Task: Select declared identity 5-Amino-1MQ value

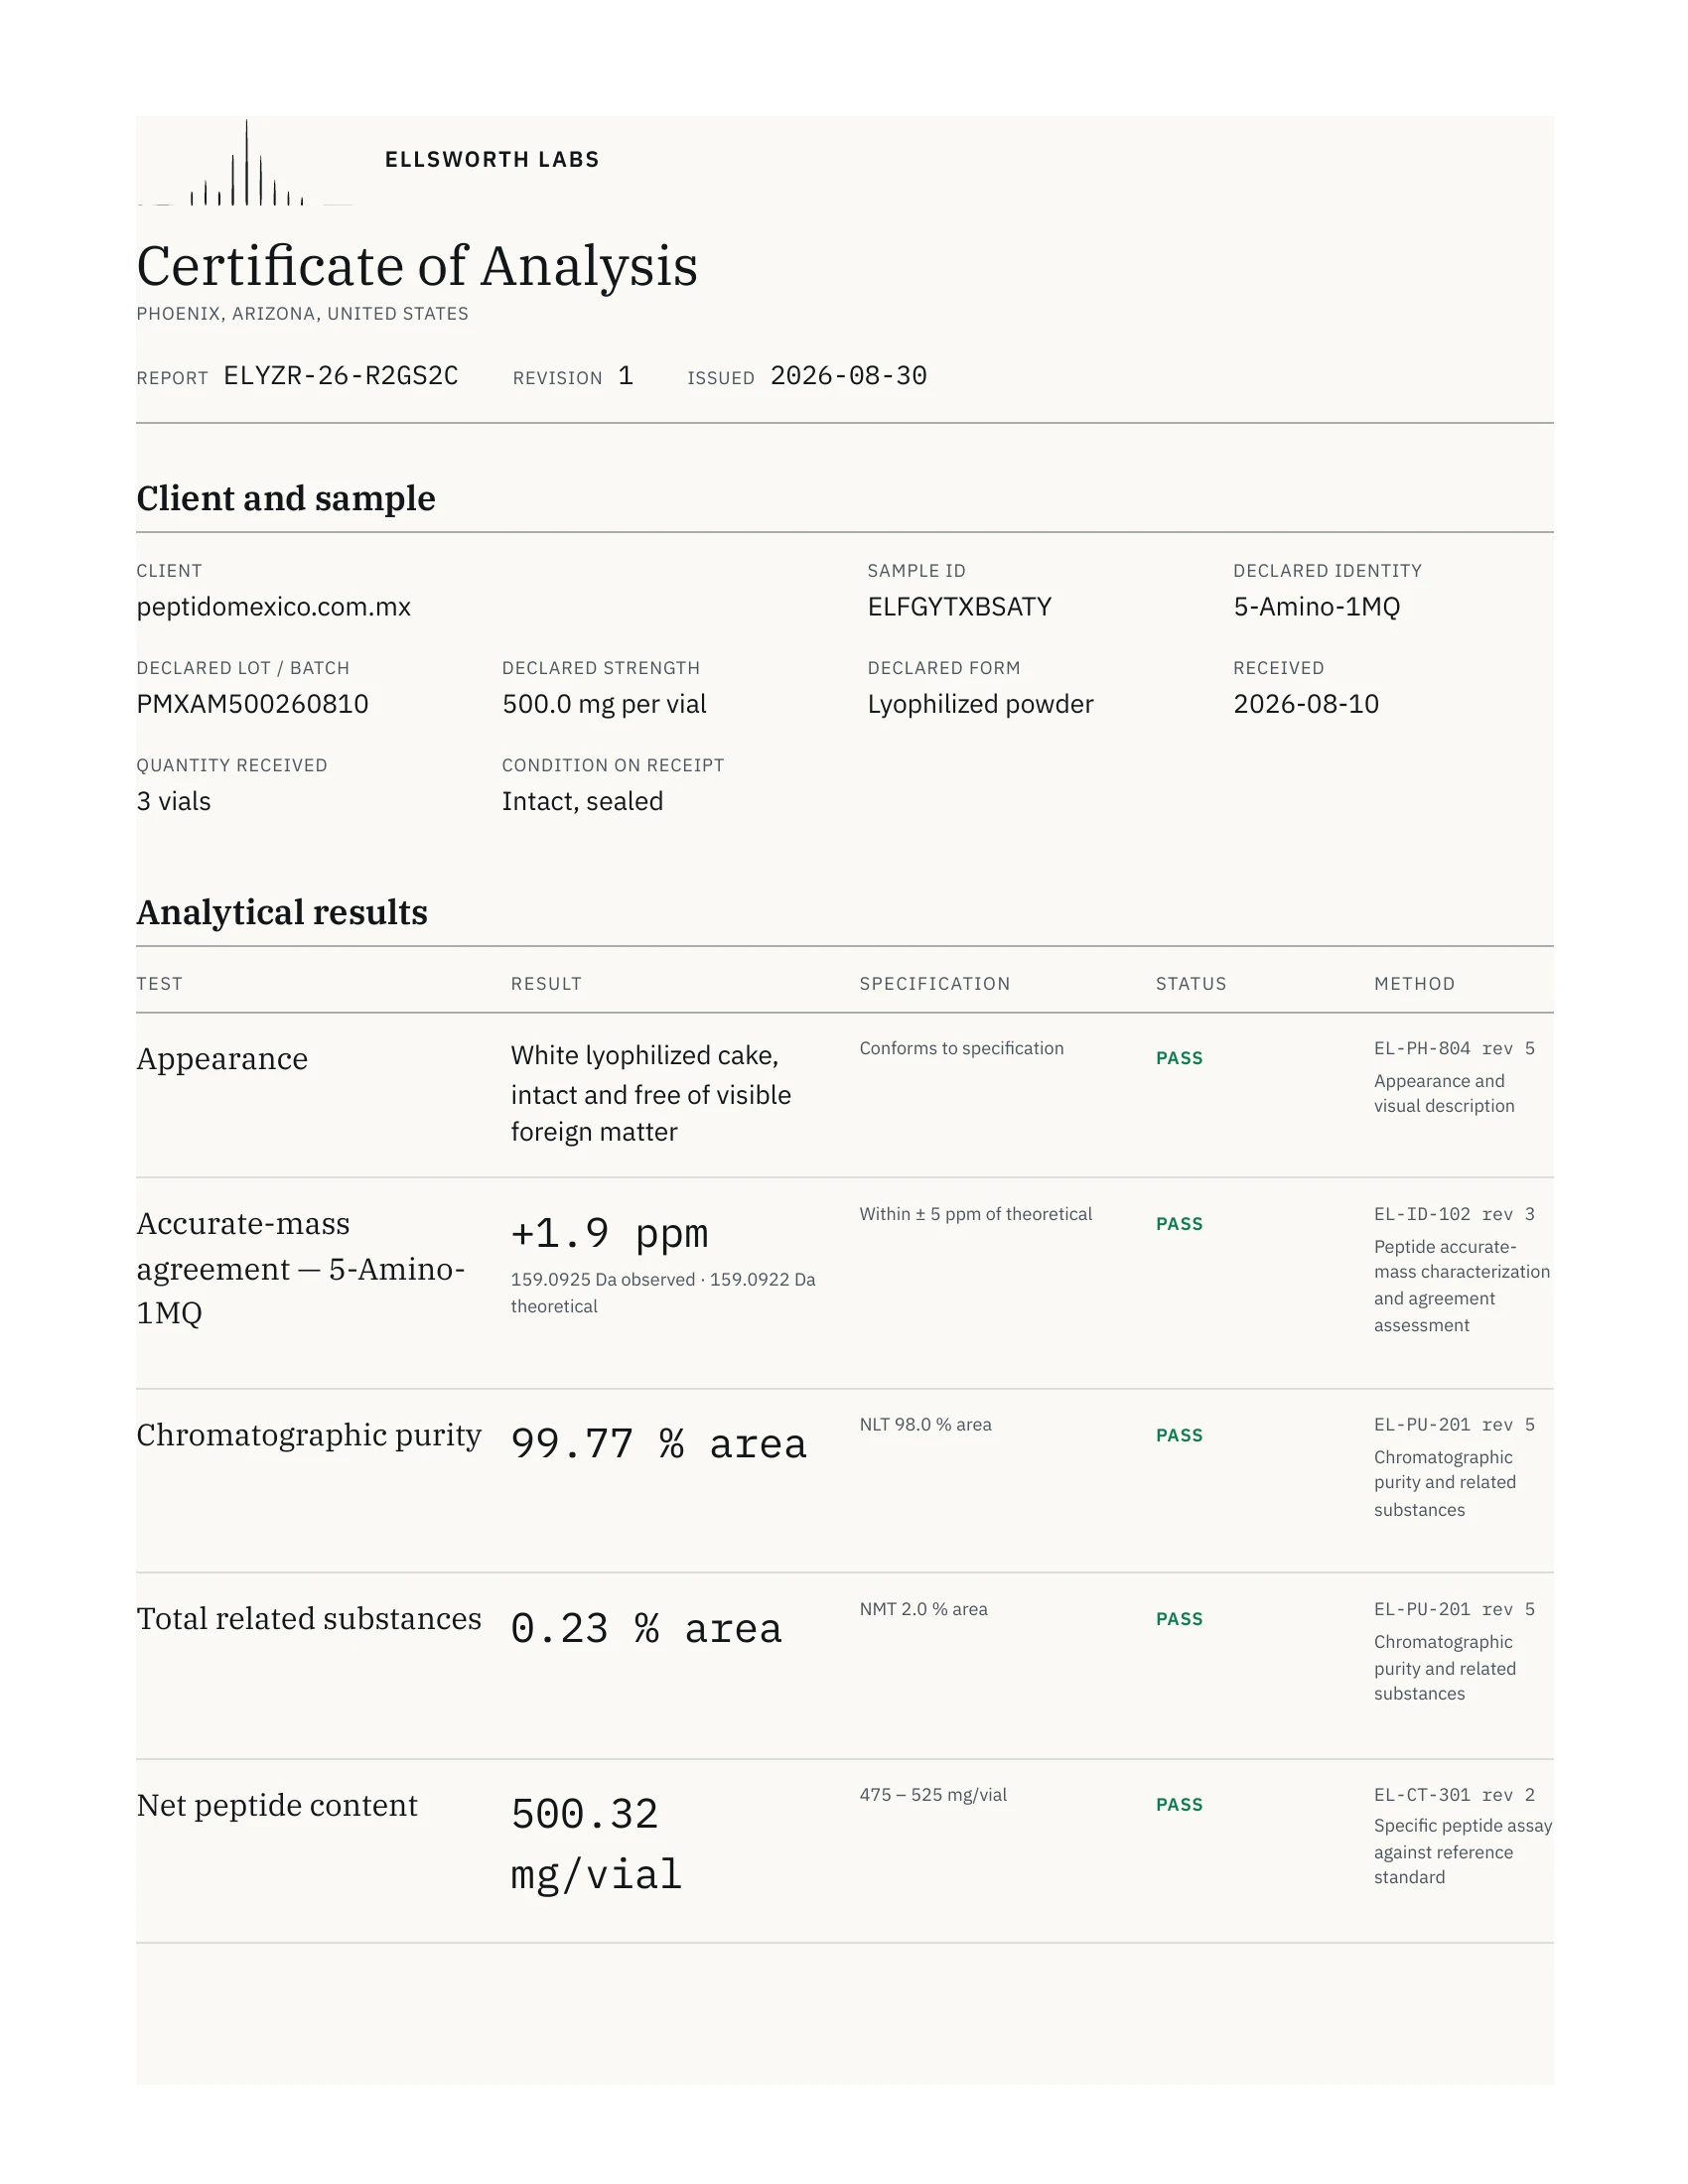Action: (1317, 607)
